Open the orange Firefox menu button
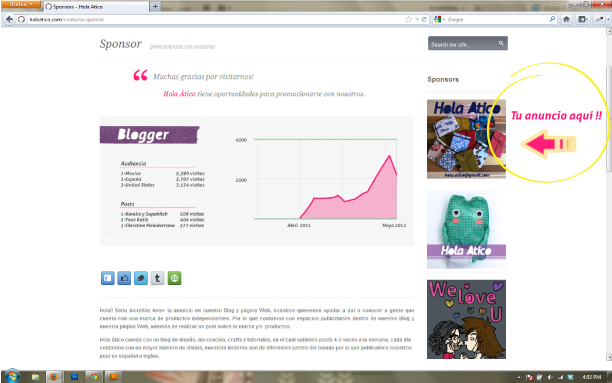612x383 pixels. (21, 4)
